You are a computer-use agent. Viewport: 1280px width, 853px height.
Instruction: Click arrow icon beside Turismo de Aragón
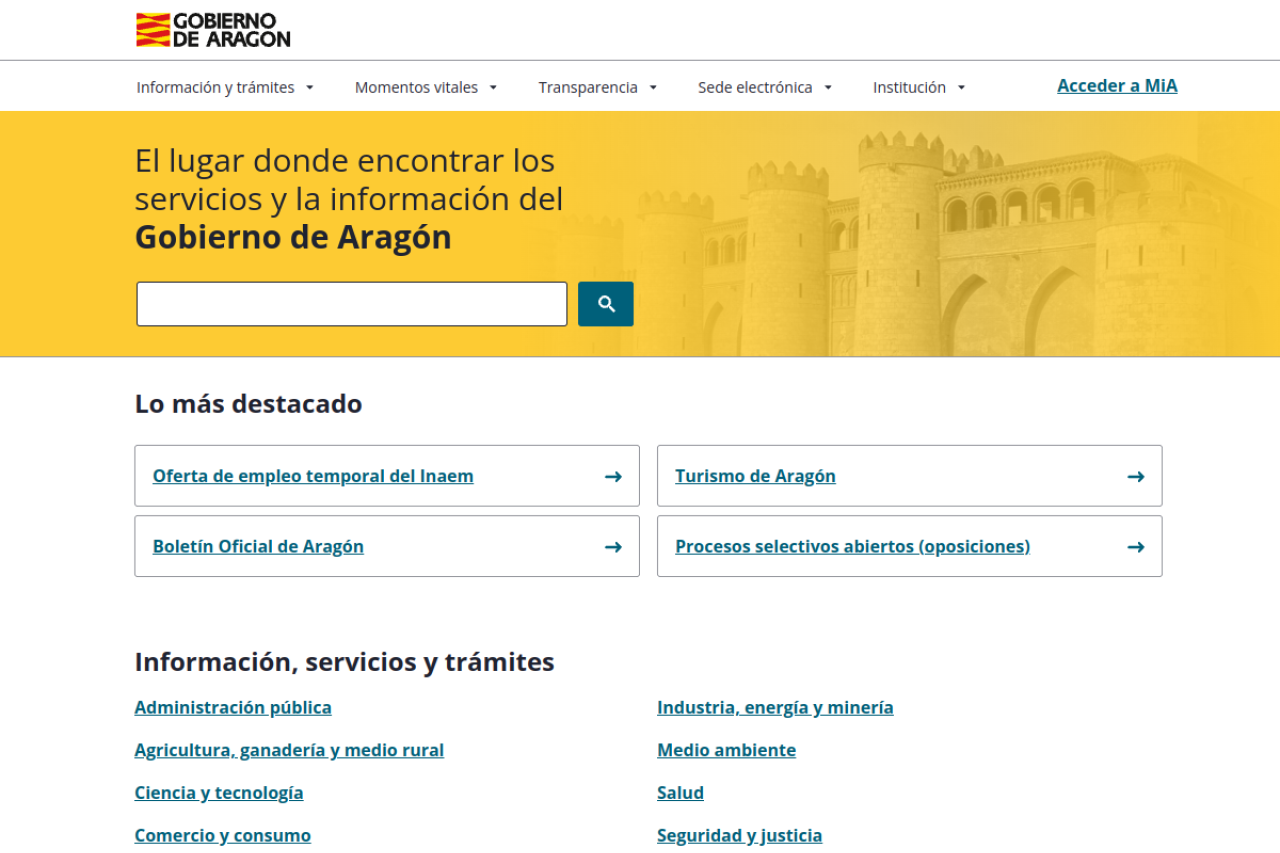[x=1135, y=477]
